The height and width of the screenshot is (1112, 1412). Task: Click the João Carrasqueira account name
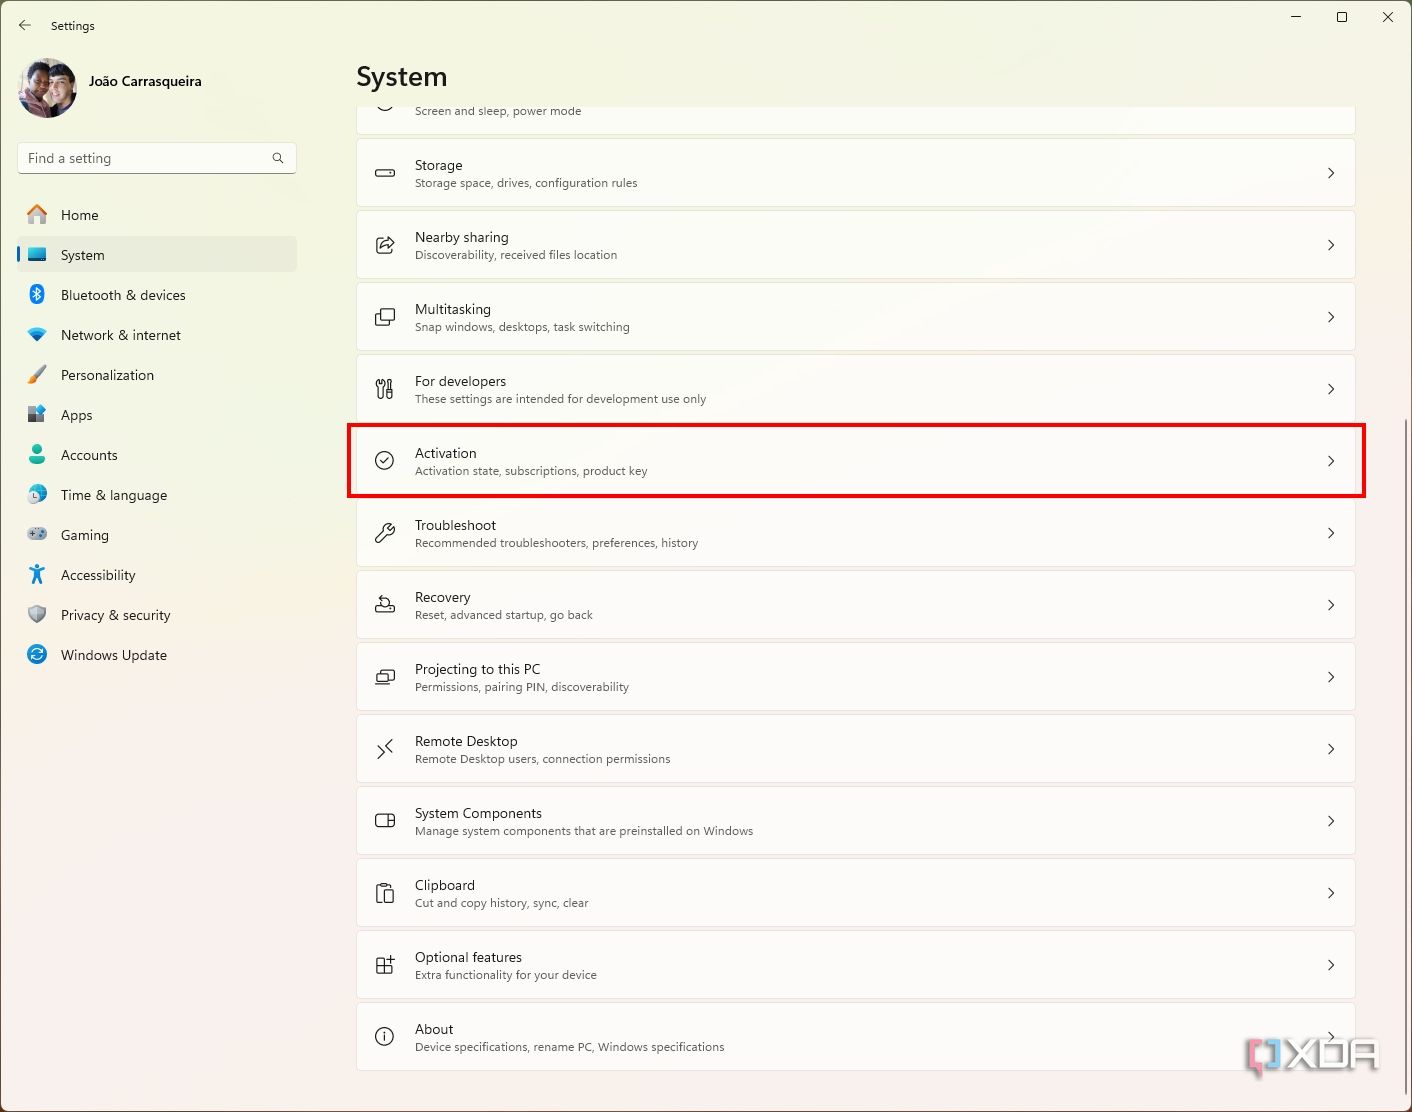[145, 81]
